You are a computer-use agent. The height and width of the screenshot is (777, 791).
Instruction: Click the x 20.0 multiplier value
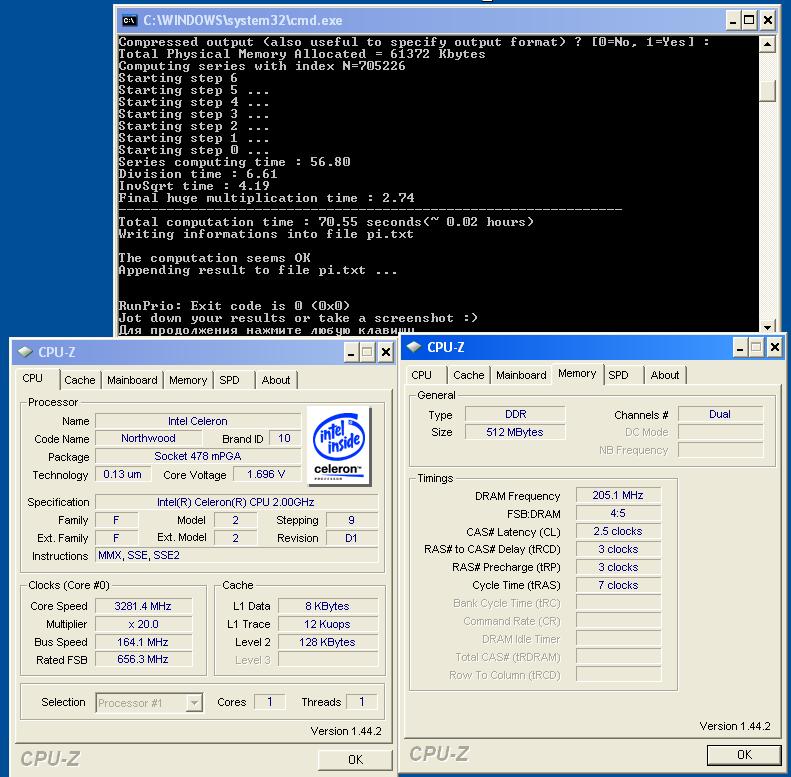pos(143,624)
